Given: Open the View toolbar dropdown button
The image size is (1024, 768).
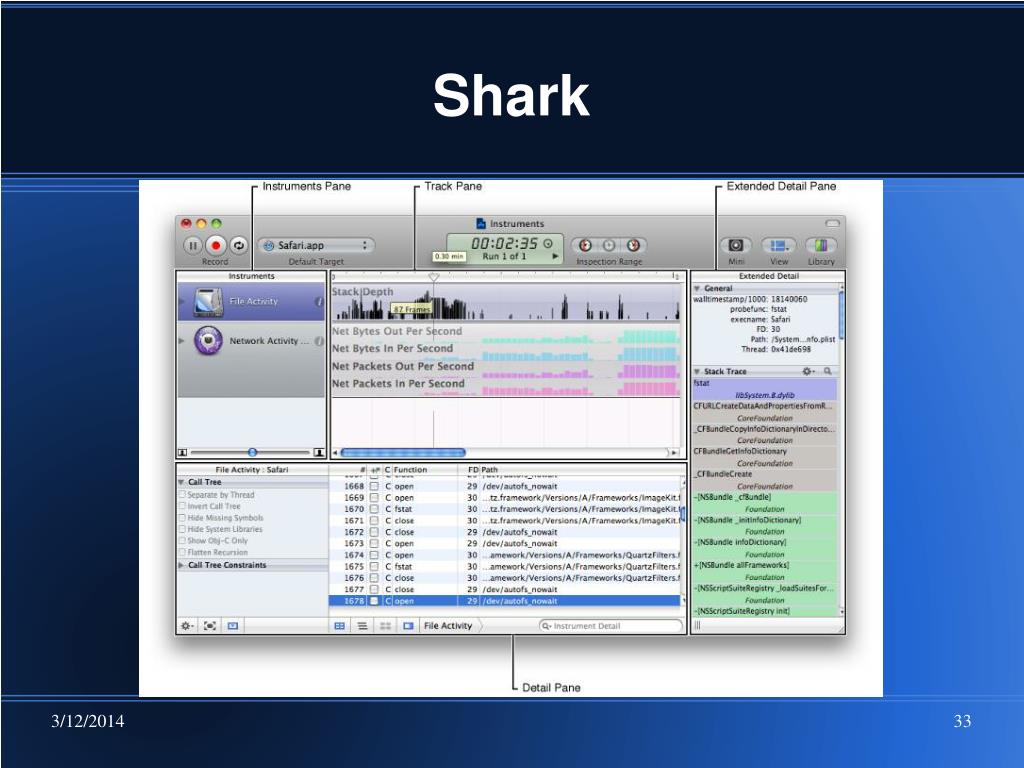Looking at the screenshot, I should point(778,246).
